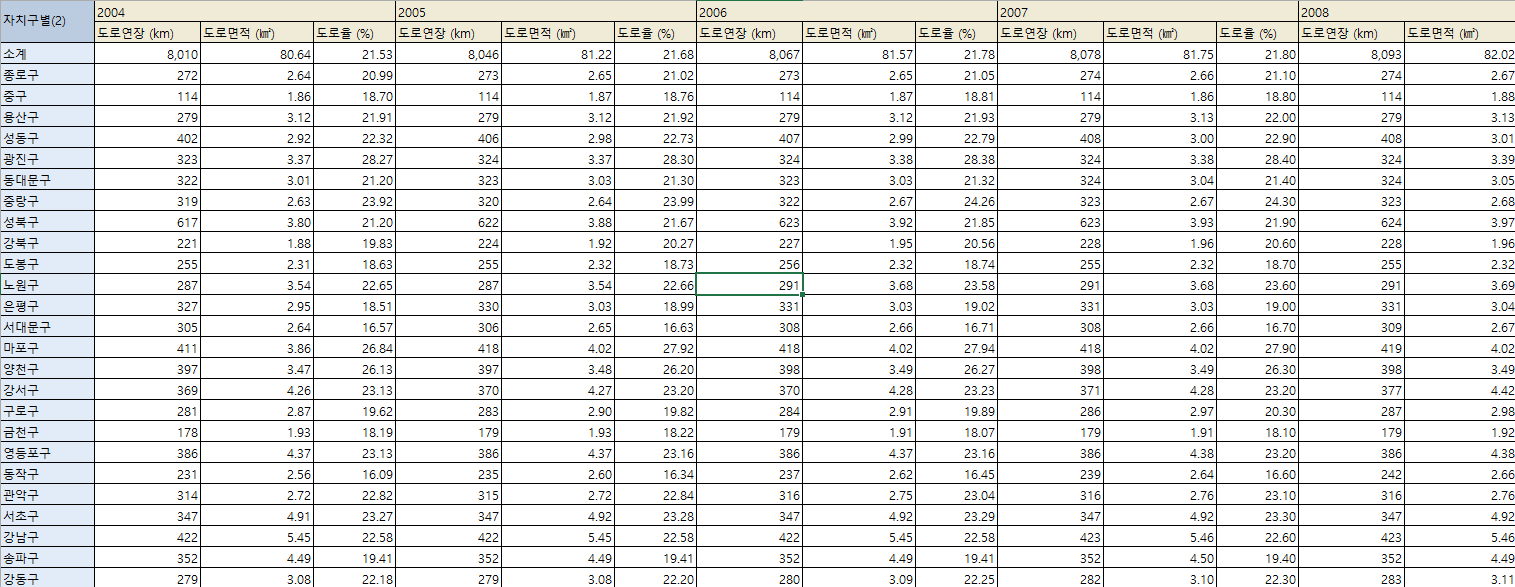
Task: Select 강북구 2005 도로율 cell showing 20.27
Action: tap(655, 243)
